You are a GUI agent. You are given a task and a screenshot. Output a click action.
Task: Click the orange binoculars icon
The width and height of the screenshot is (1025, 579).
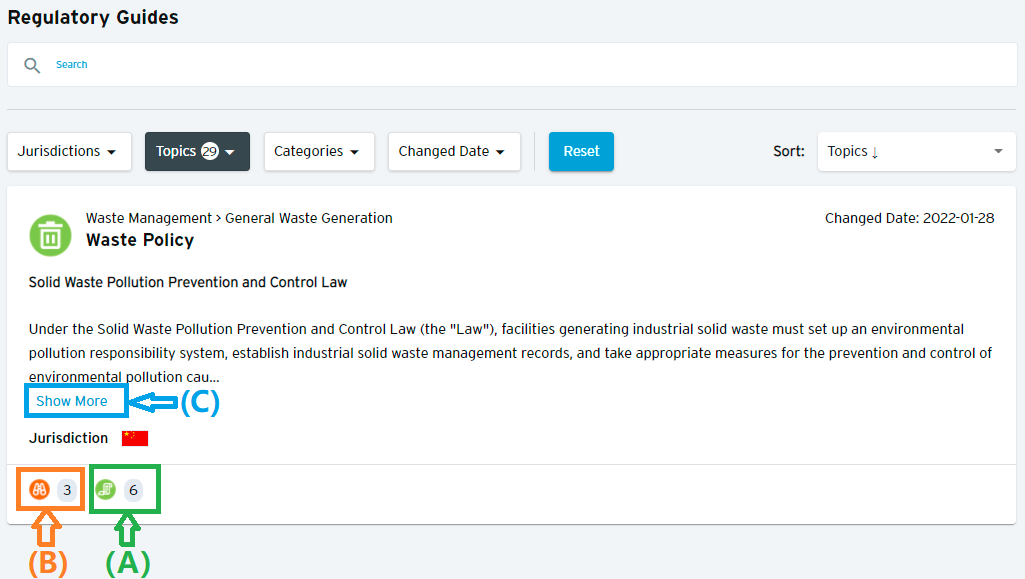(39, 489)
